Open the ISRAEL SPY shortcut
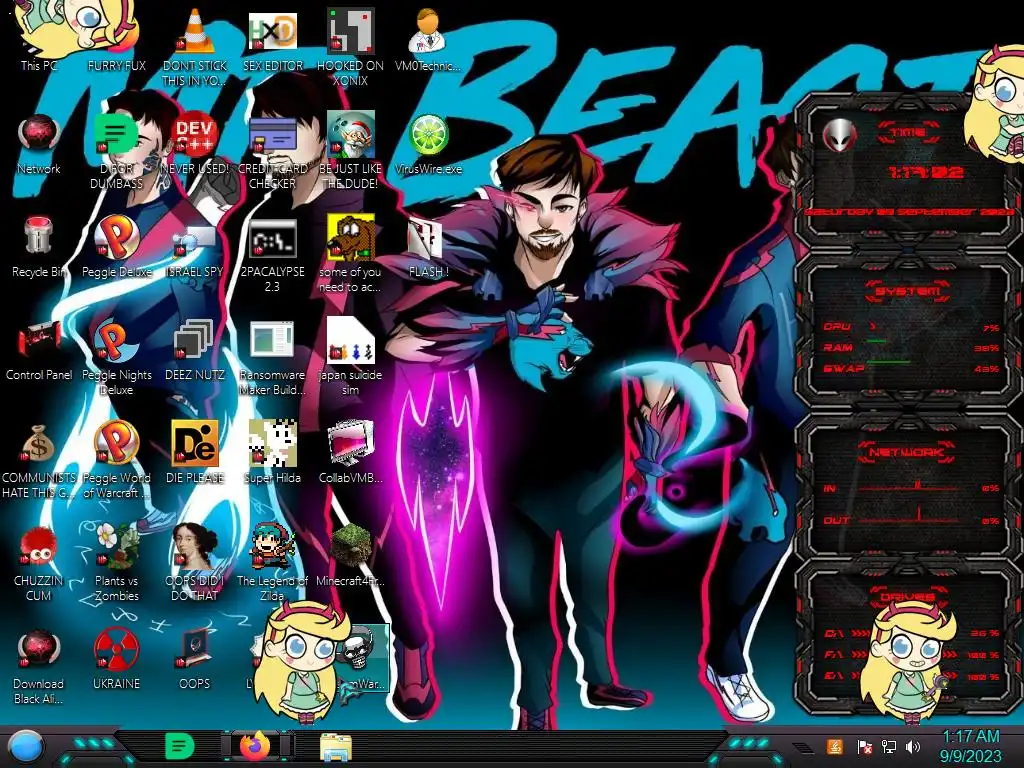This screenshot has width=1024, height=768. [x=195, y=247]
